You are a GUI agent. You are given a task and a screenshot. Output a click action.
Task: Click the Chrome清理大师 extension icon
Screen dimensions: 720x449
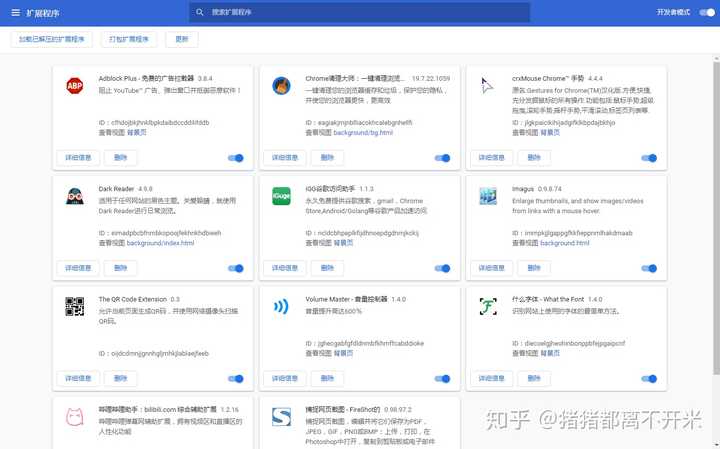(281, 85)
